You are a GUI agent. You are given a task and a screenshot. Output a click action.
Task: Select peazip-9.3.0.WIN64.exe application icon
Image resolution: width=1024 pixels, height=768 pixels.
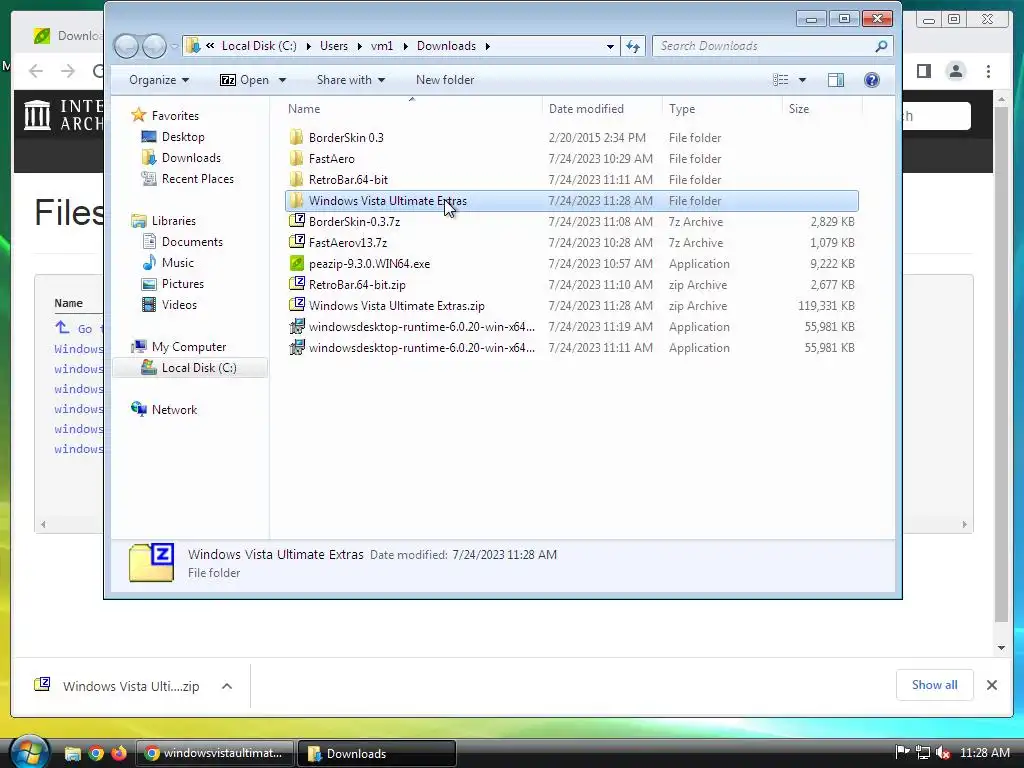coord(297,263)
